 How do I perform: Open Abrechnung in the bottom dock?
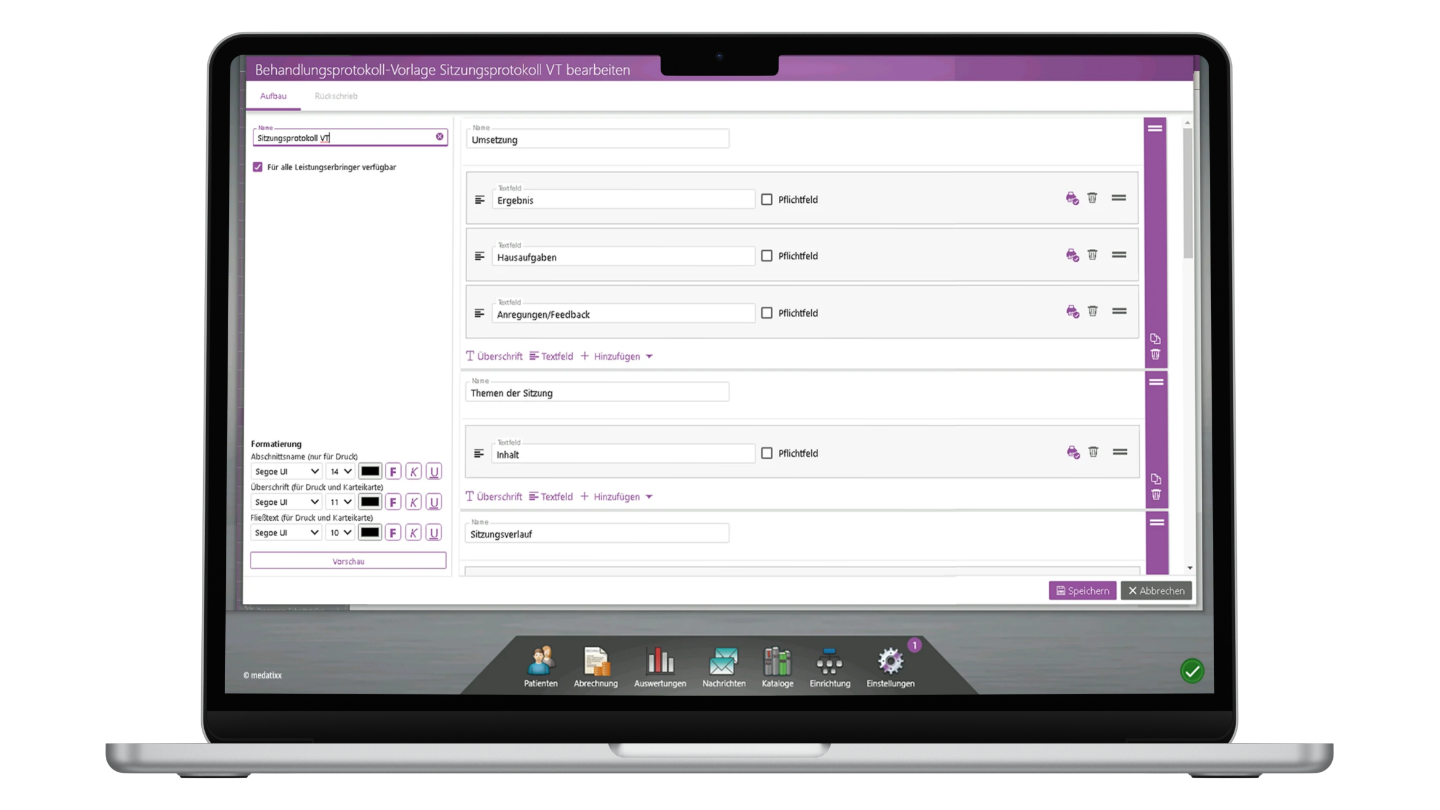(x=596, y=667)
